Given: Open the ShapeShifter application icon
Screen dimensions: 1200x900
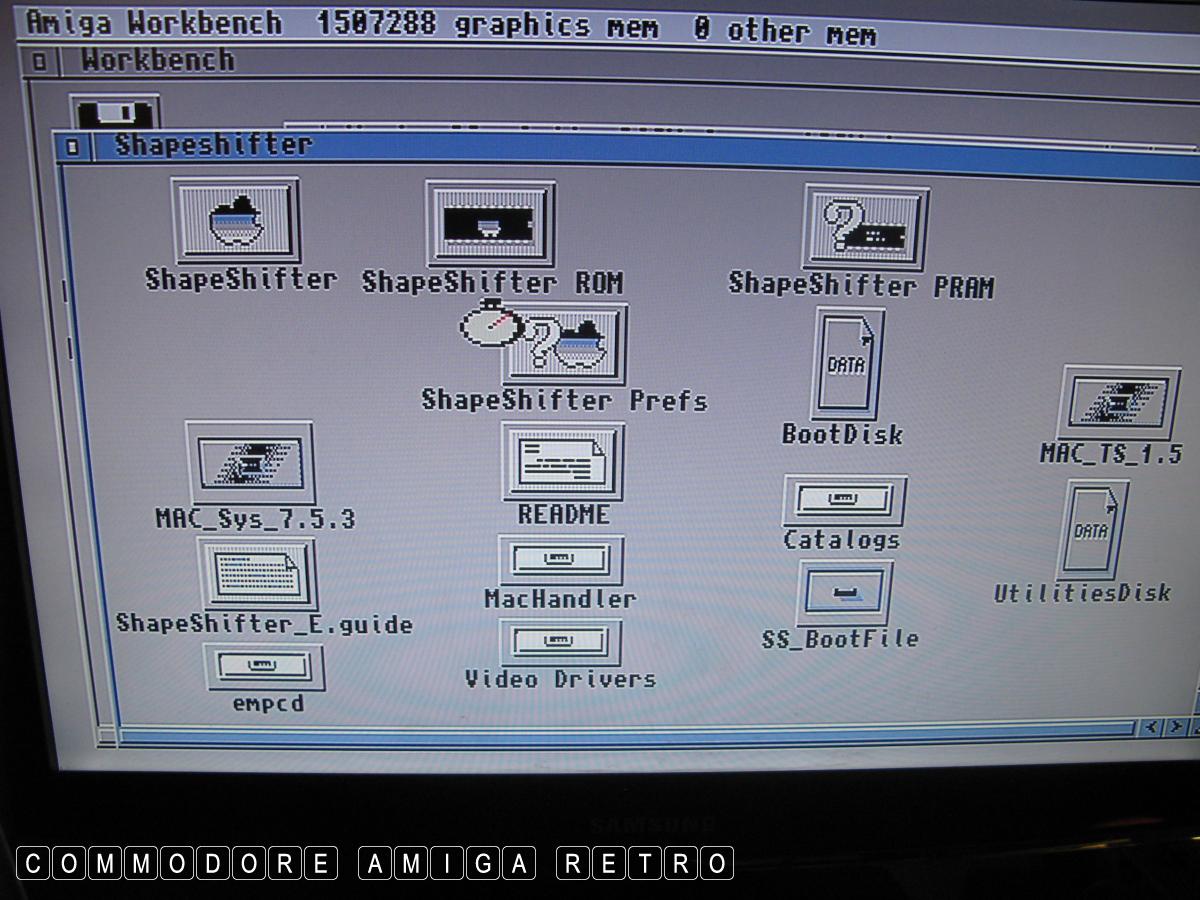Looking at the screenshot, I should (x=236, y=222).
